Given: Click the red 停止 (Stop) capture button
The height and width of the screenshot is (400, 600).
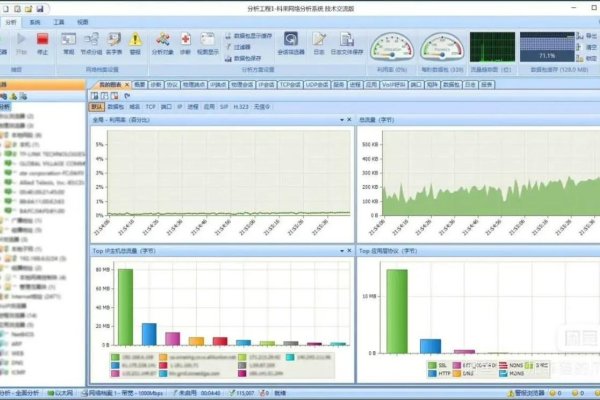Looking at the screenshot, I should (42, 44).
